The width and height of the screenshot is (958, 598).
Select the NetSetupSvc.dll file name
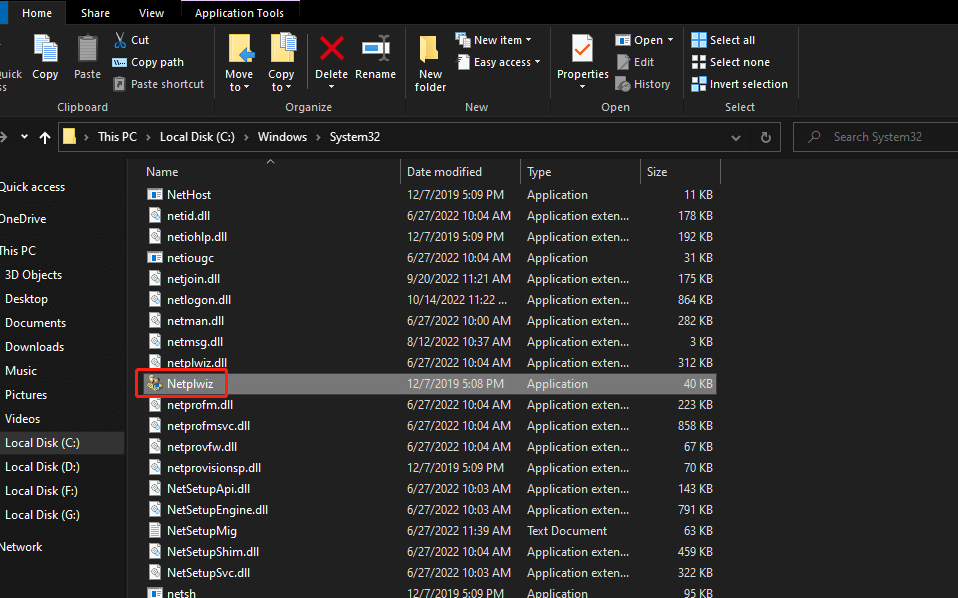point(208,573)
